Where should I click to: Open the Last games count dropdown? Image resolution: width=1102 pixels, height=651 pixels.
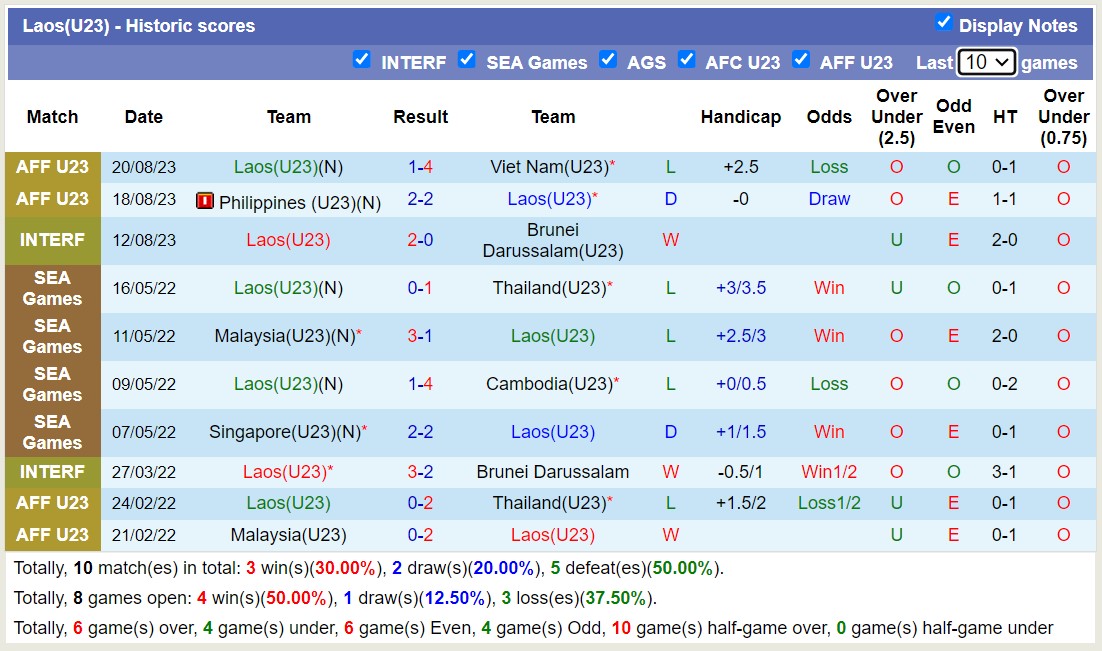[x=986, y=62]
